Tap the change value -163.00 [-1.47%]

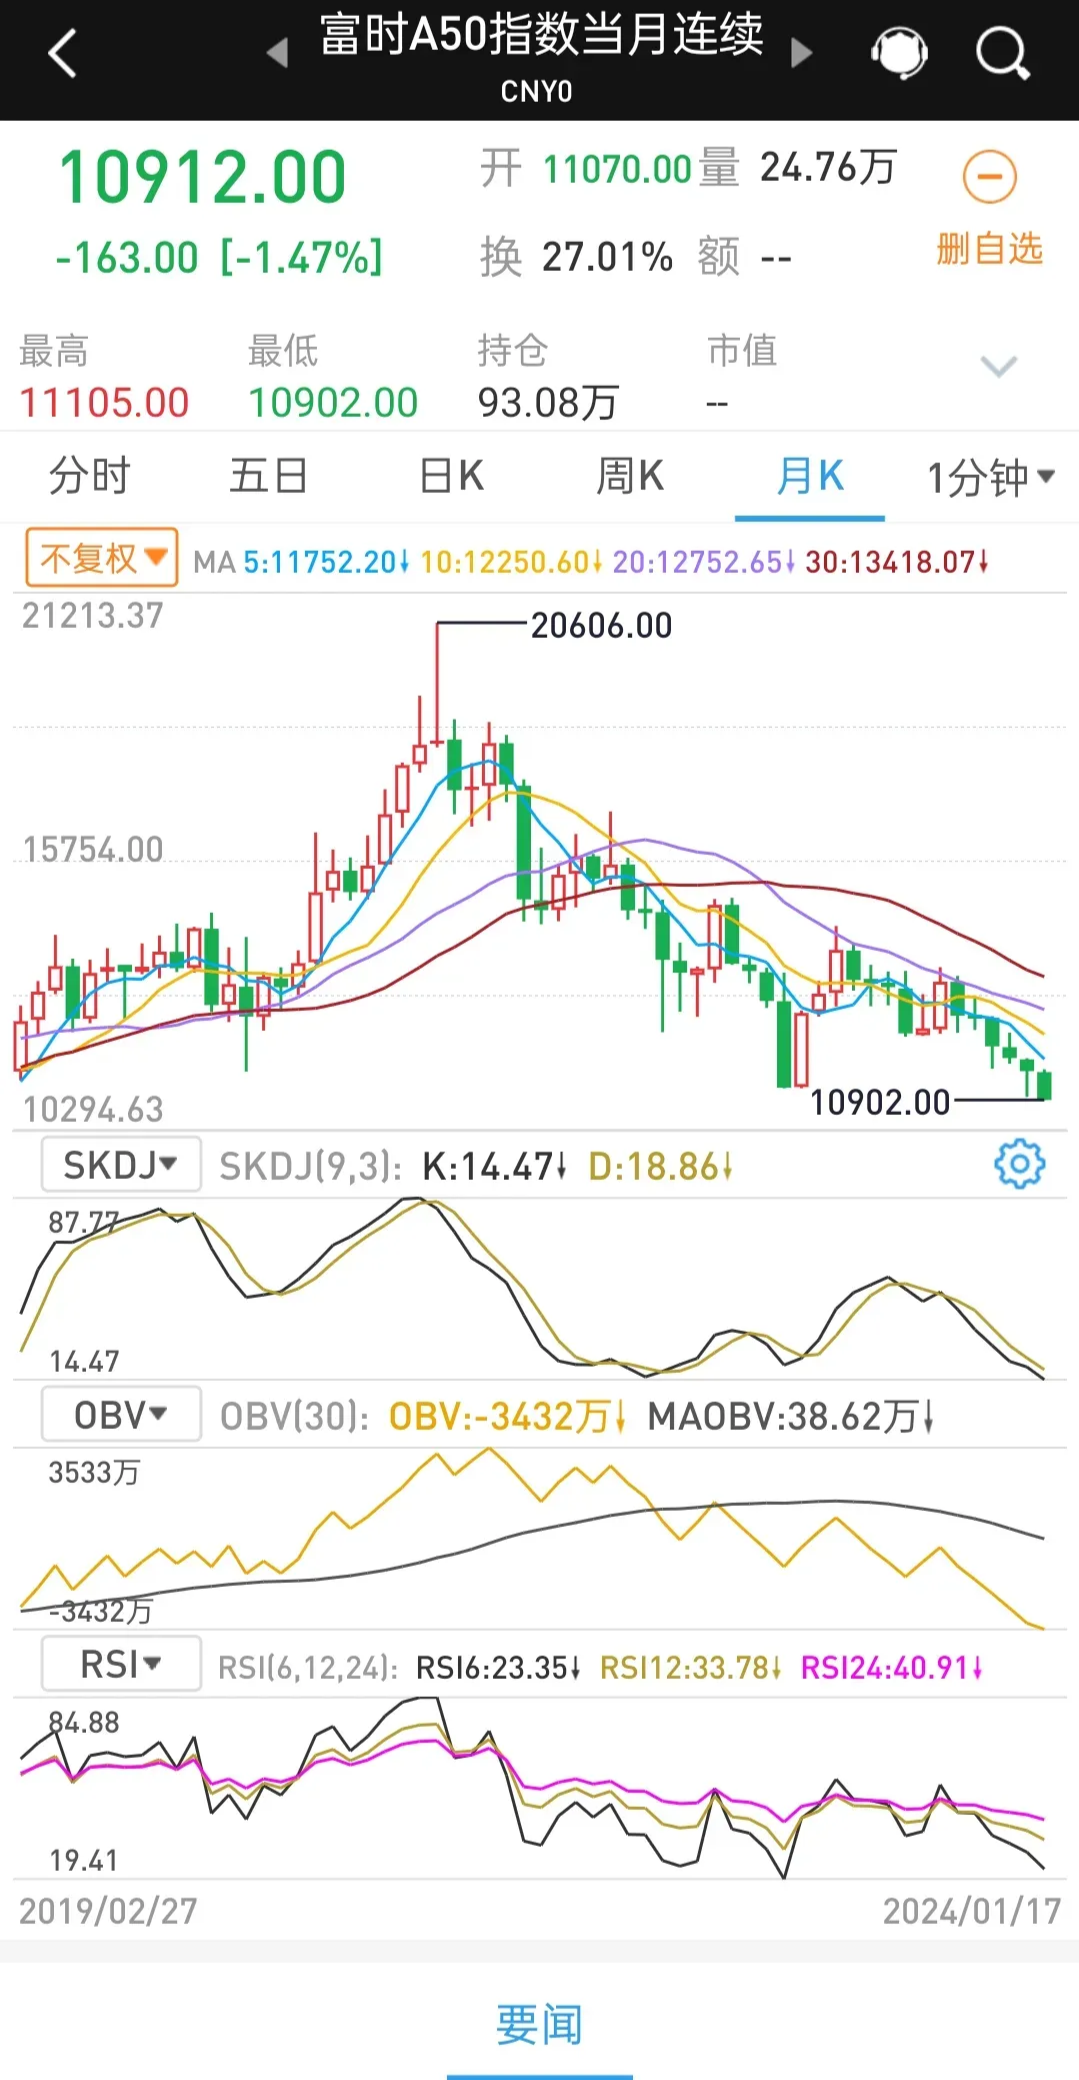coord(219,258)
